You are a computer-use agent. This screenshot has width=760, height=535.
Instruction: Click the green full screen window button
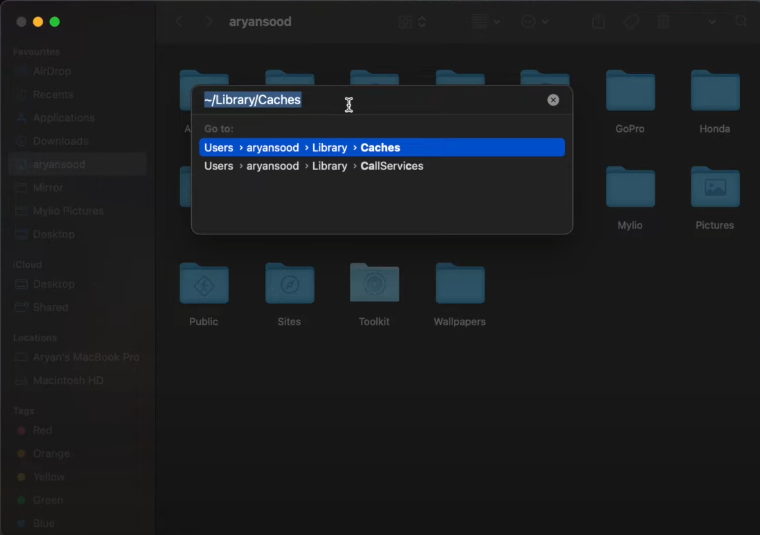coord(55,22)
